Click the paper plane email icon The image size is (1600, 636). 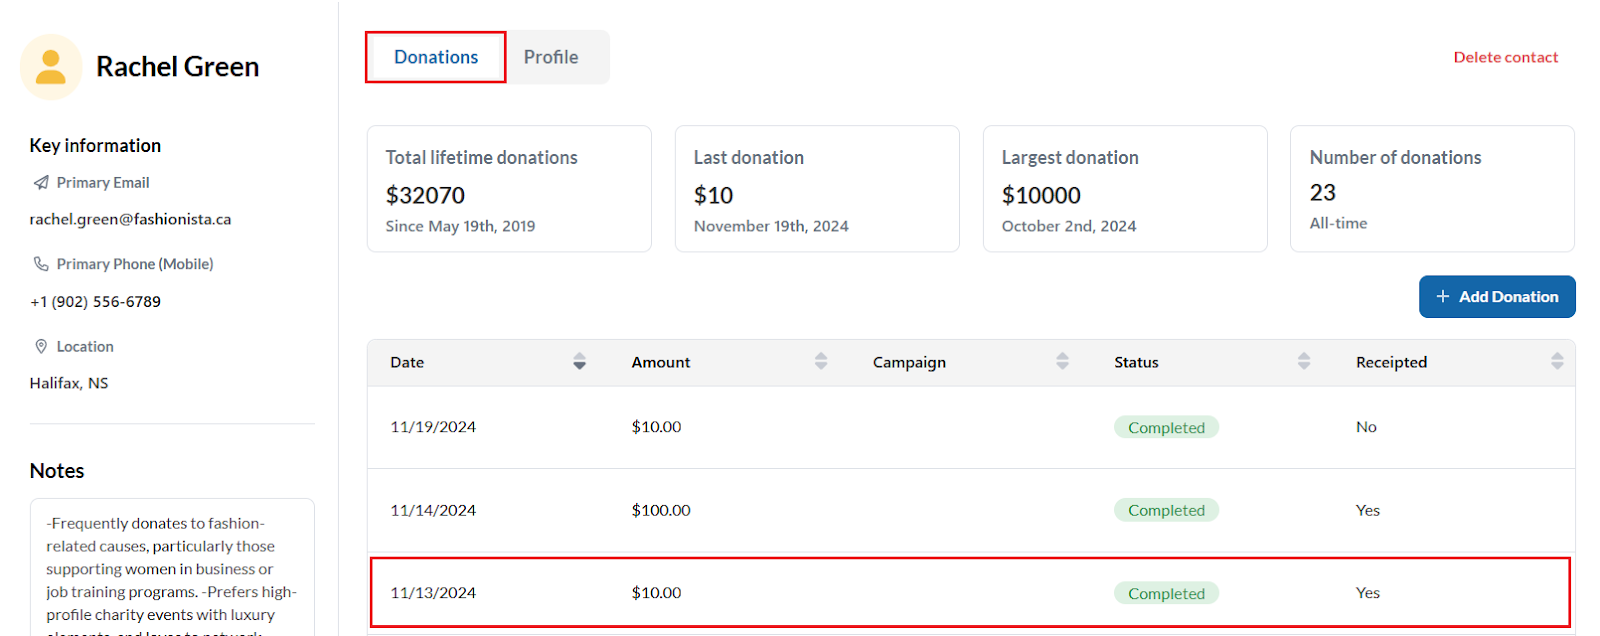point(41,183)
